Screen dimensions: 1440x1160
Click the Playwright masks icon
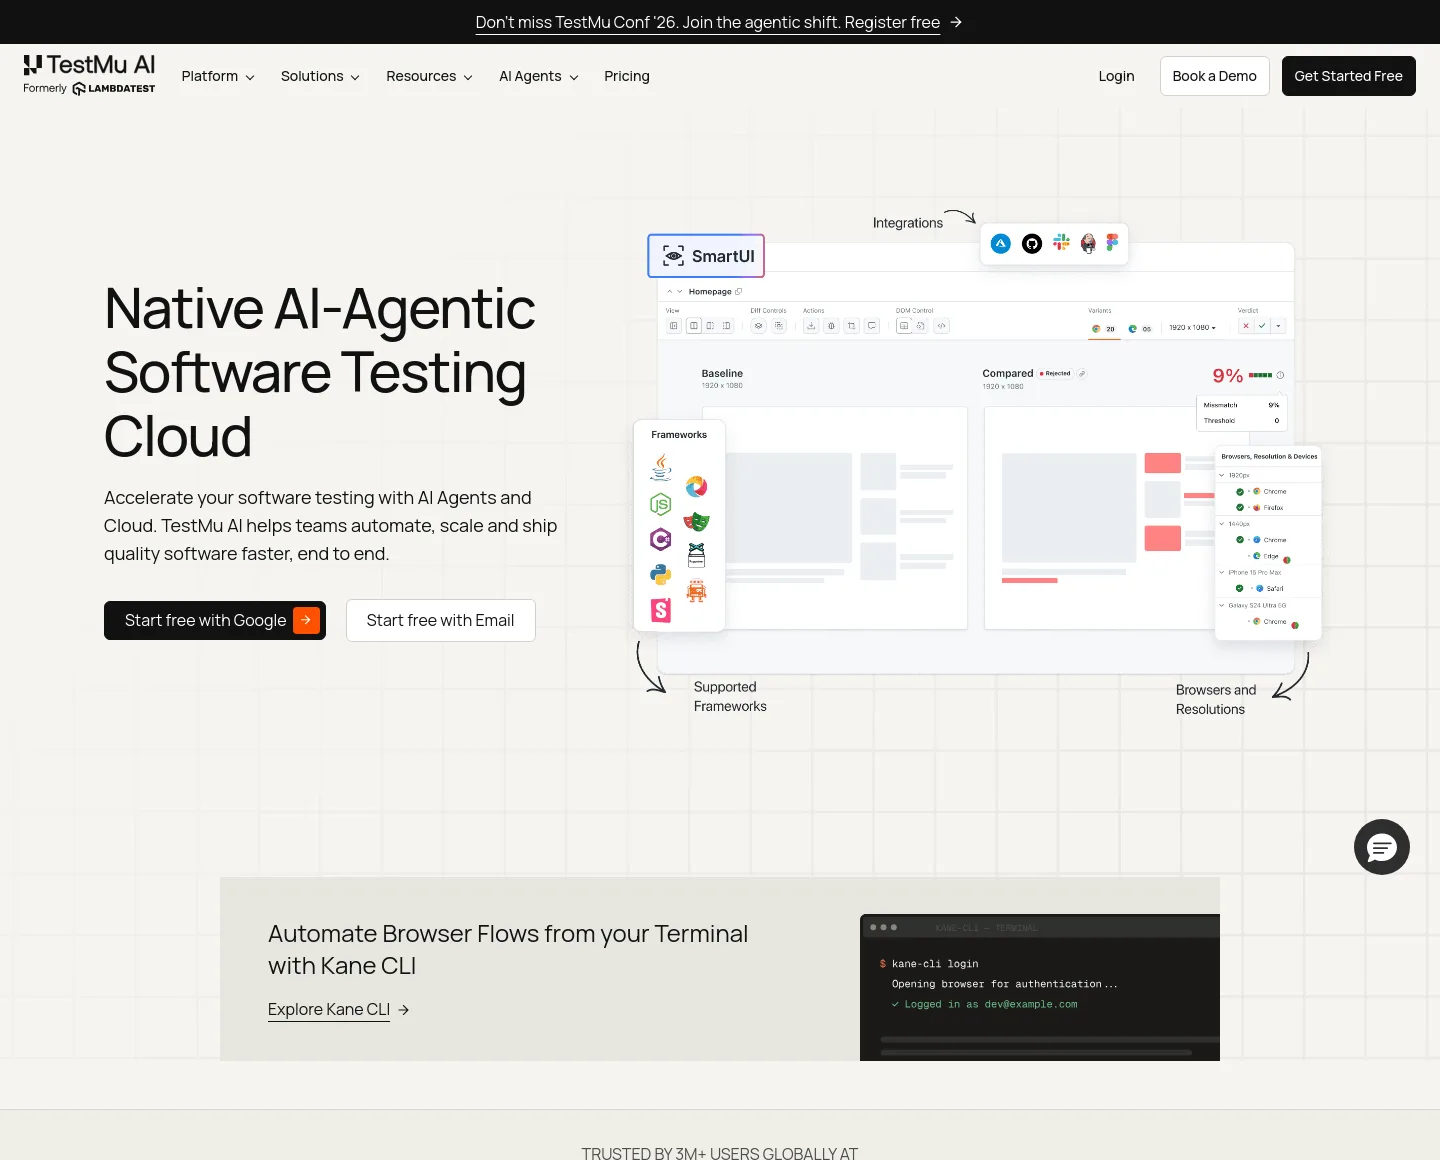[697, 521]
